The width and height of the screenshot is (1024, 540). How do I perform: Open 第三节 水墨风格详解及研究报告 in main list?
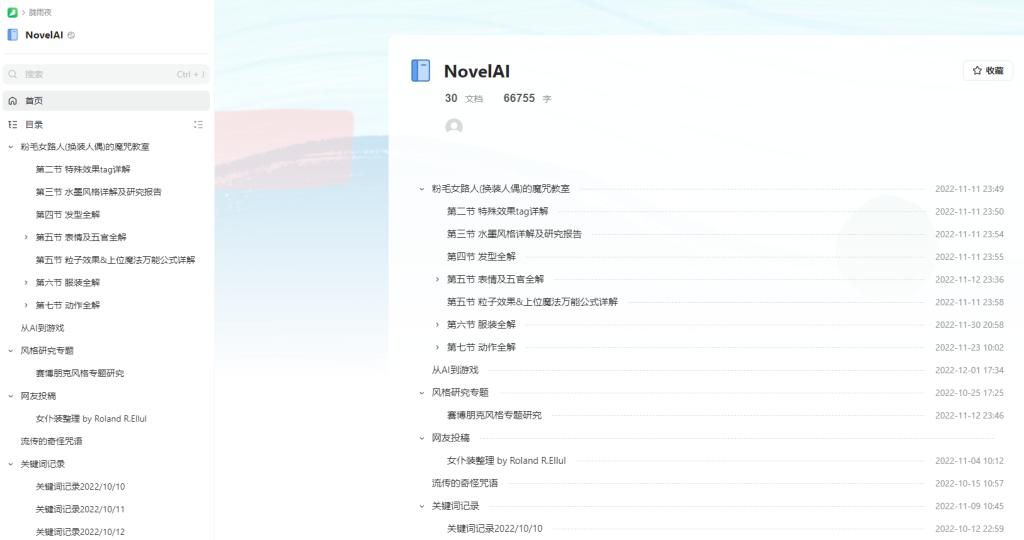[x=514, y=234]
